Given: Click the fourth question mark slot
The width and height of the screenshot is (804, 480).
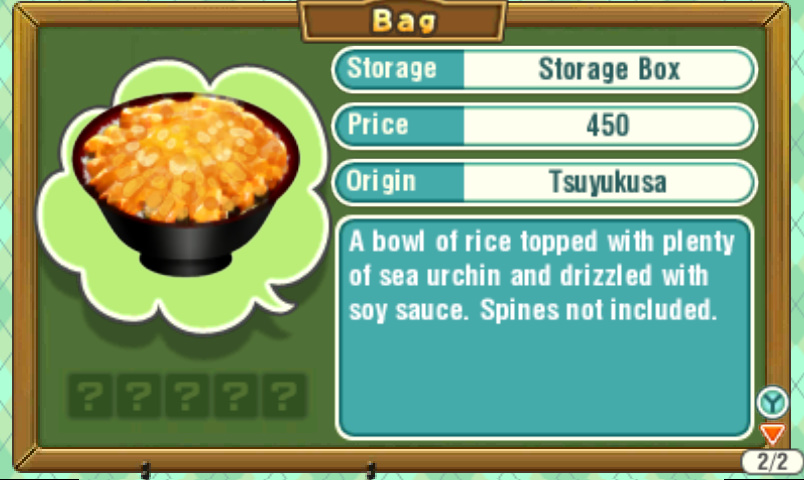Looking at the screenshot, I should coord(235,395).
